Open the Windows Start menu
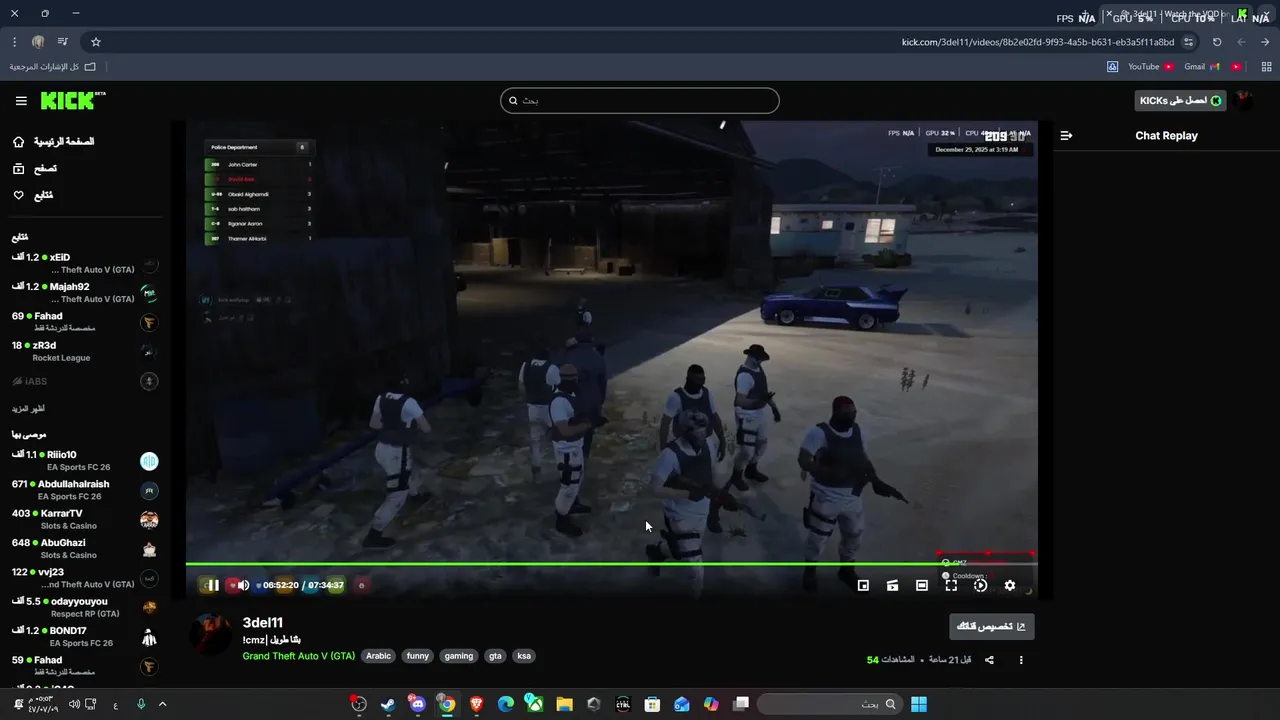Screen dimensions: 1280x720 (x=918, y=704)
